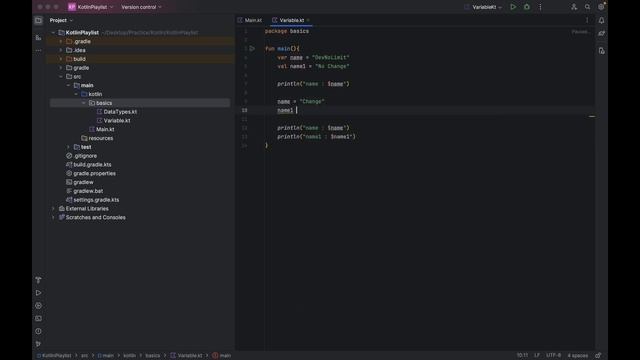Select the resources folder

(x=97, y=138)
